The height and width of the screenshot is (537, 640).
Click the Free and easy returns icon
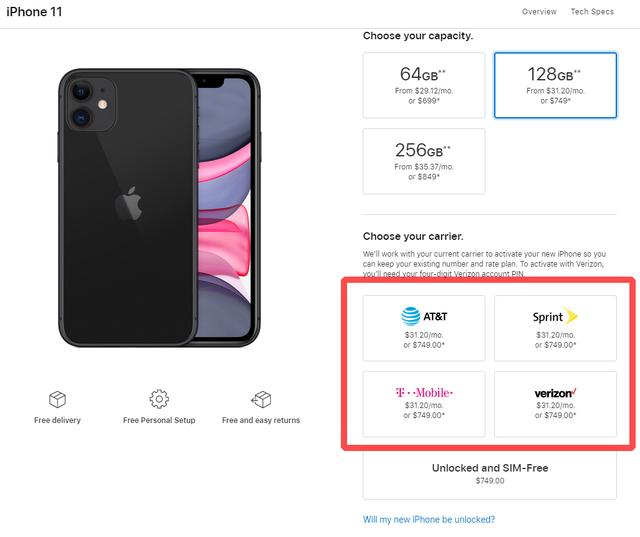(x=261, y=399)
